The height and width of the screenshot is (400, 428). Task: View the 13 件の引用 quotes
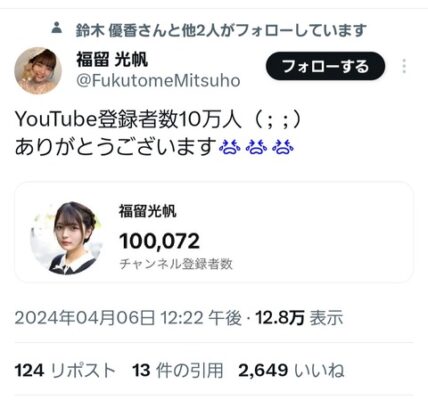178,370
